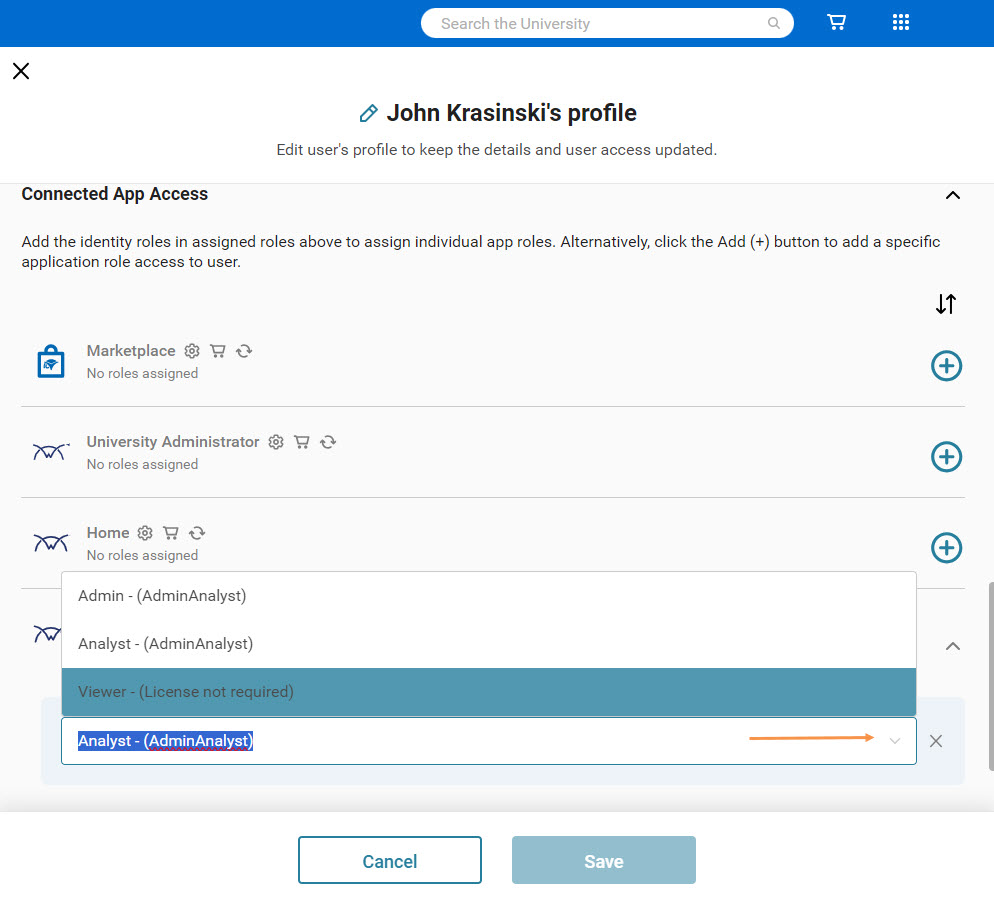Click the shopping cart icon in header
This screenshot has height=905, width=994.
pos(836,23)
